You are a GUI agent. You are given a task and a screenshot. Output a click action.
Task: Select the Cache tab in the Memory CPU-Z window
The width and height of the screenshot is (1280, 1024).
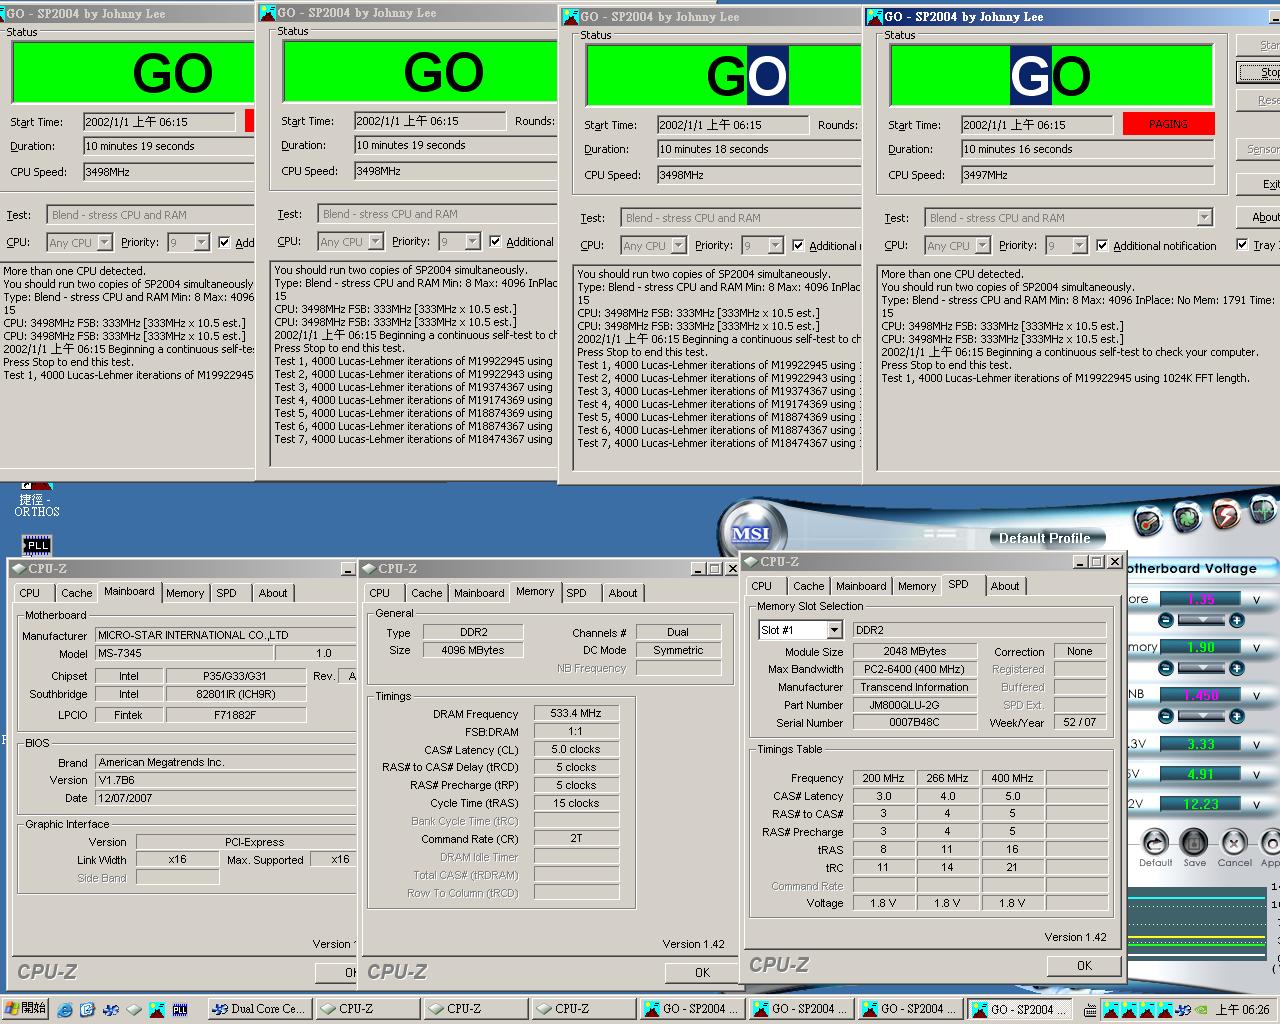(x=426, y=593)
